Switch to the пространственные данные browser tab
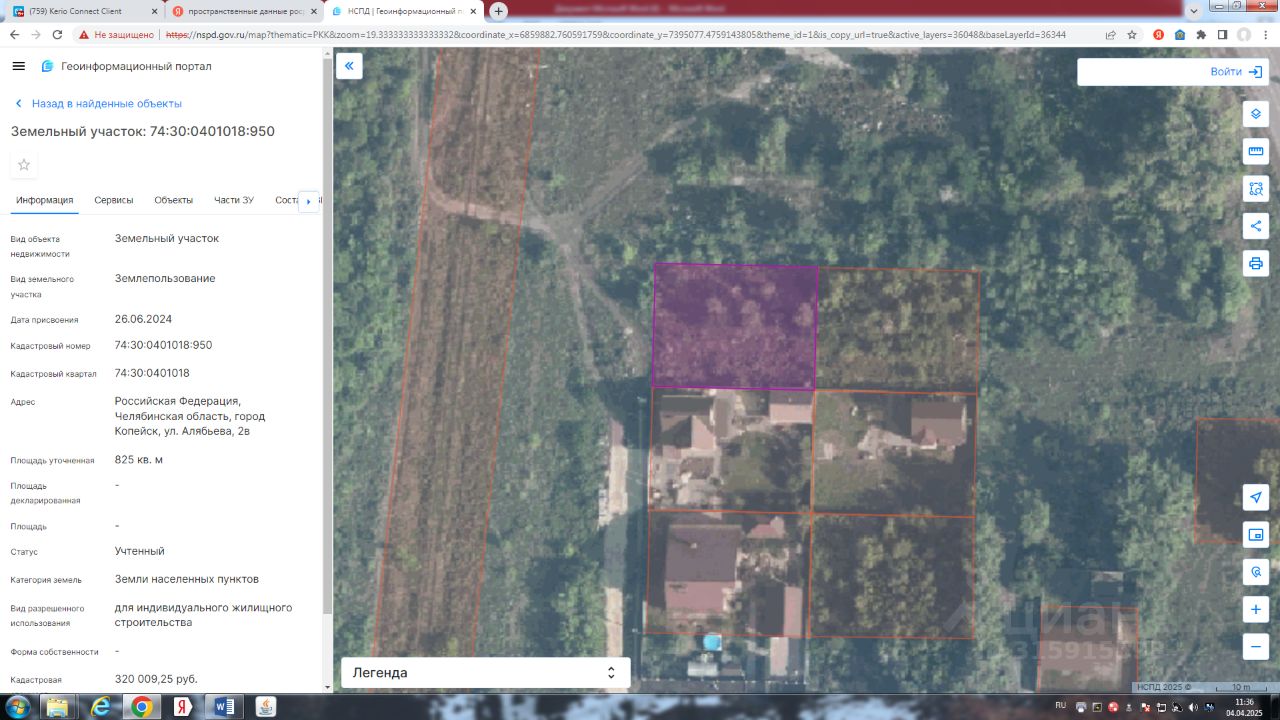Screen dimensions: 1280x720 242,11
